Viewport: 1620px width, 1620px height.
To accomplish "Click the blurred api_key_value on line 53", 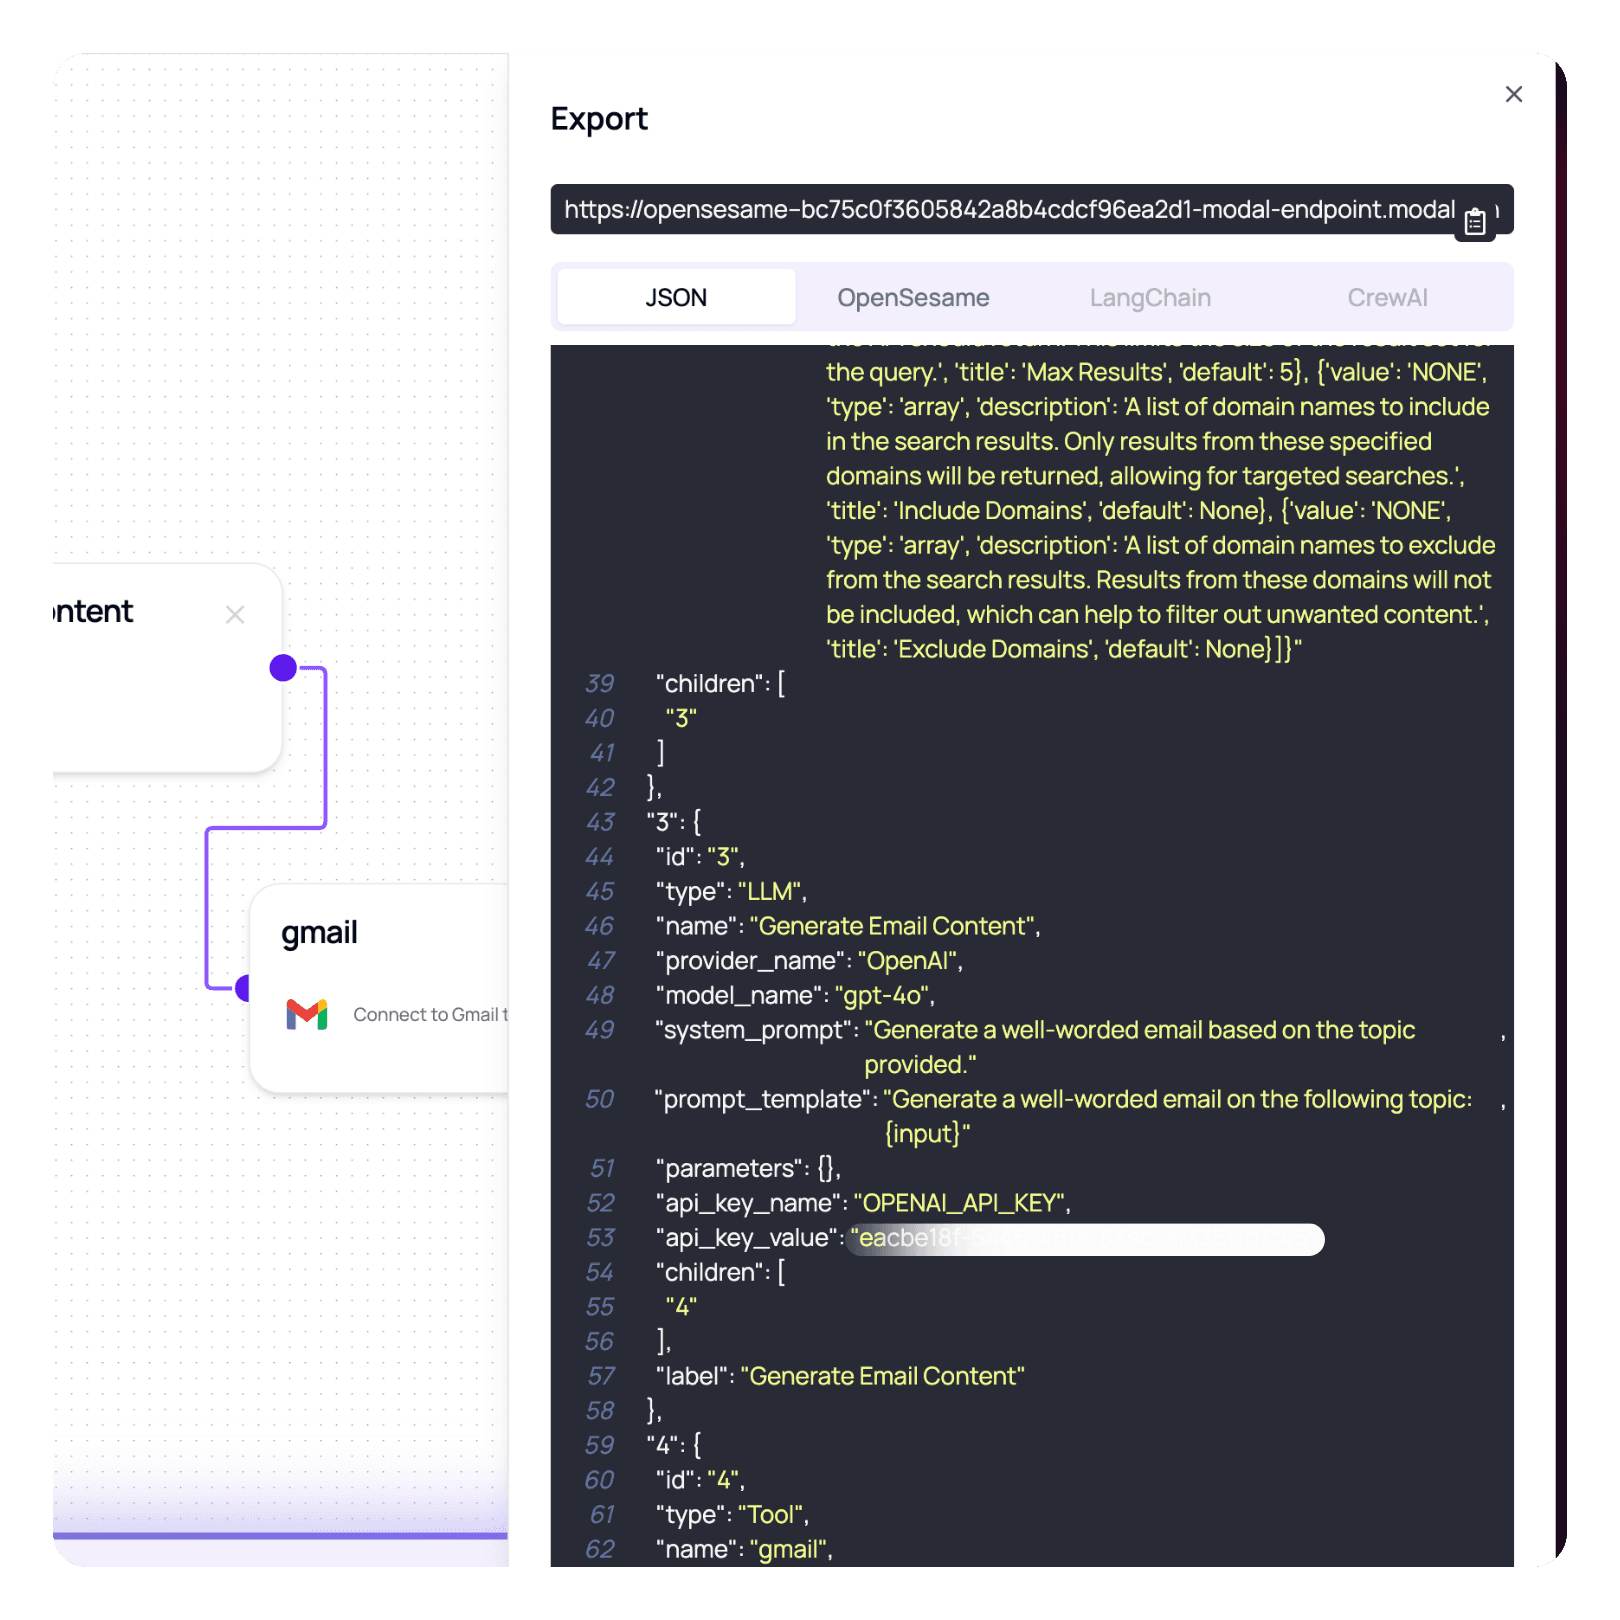I will click(1085, 1239).
